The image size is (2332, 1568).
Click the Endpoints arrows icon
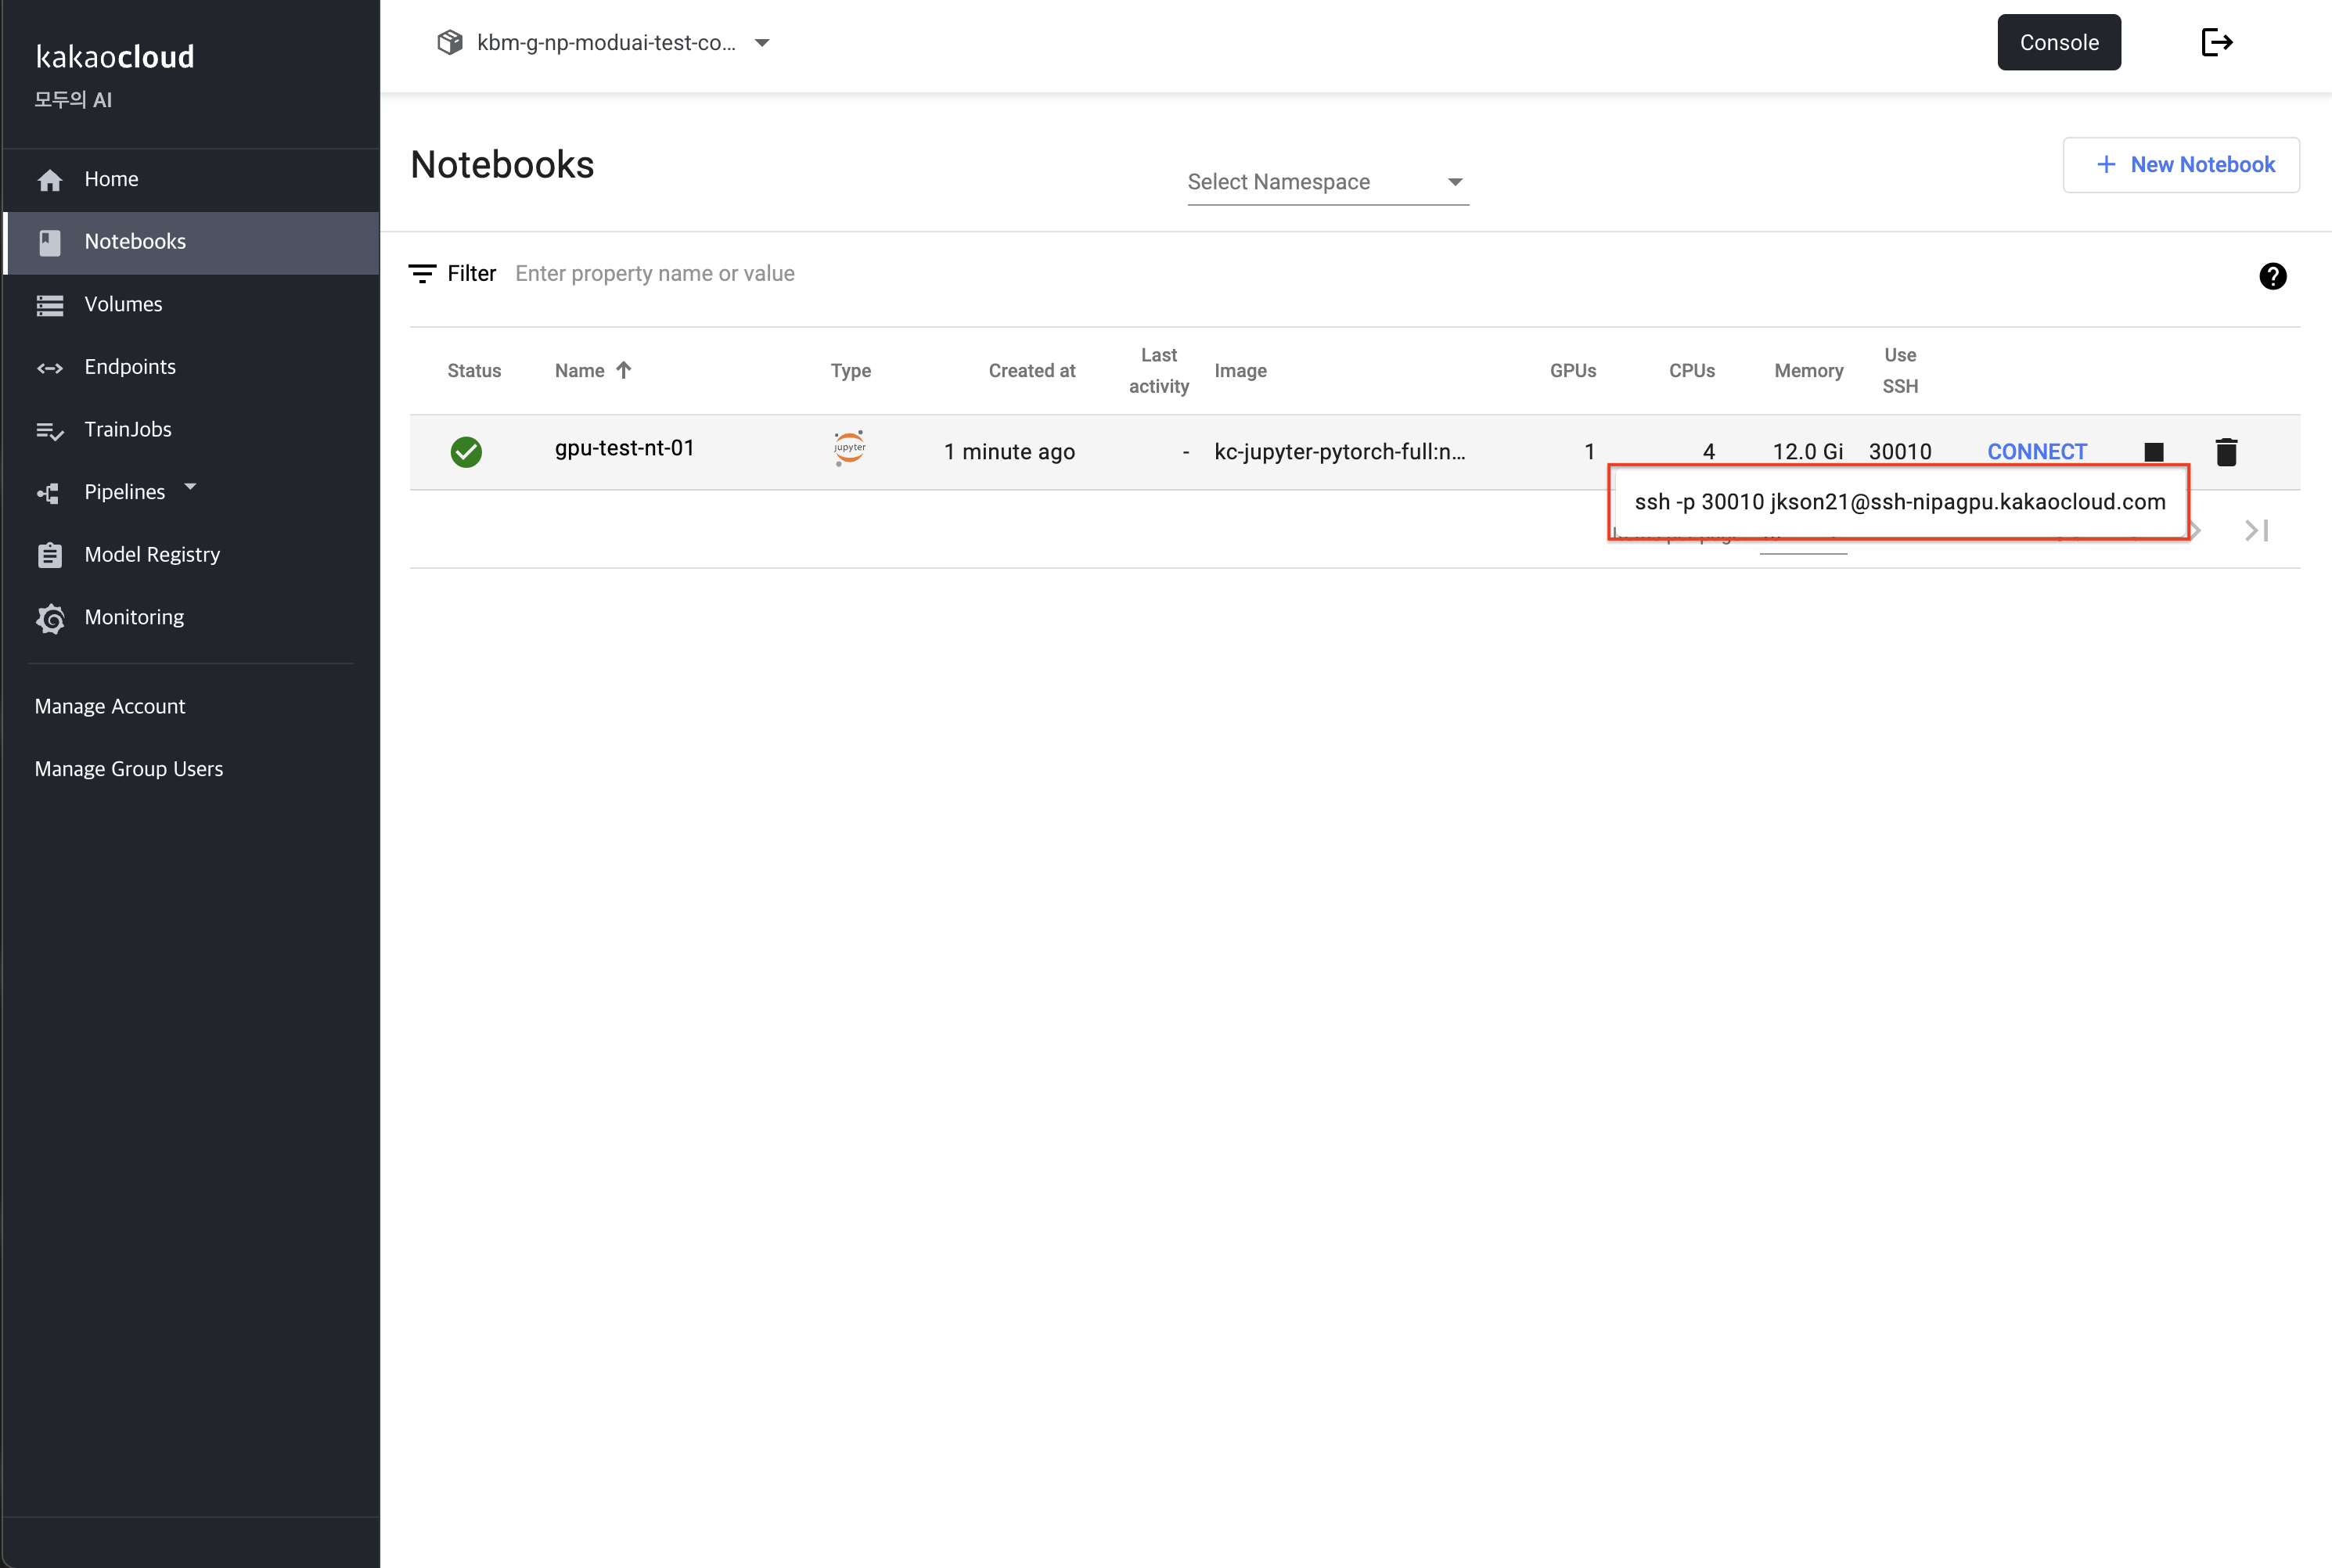click(50, 368)
